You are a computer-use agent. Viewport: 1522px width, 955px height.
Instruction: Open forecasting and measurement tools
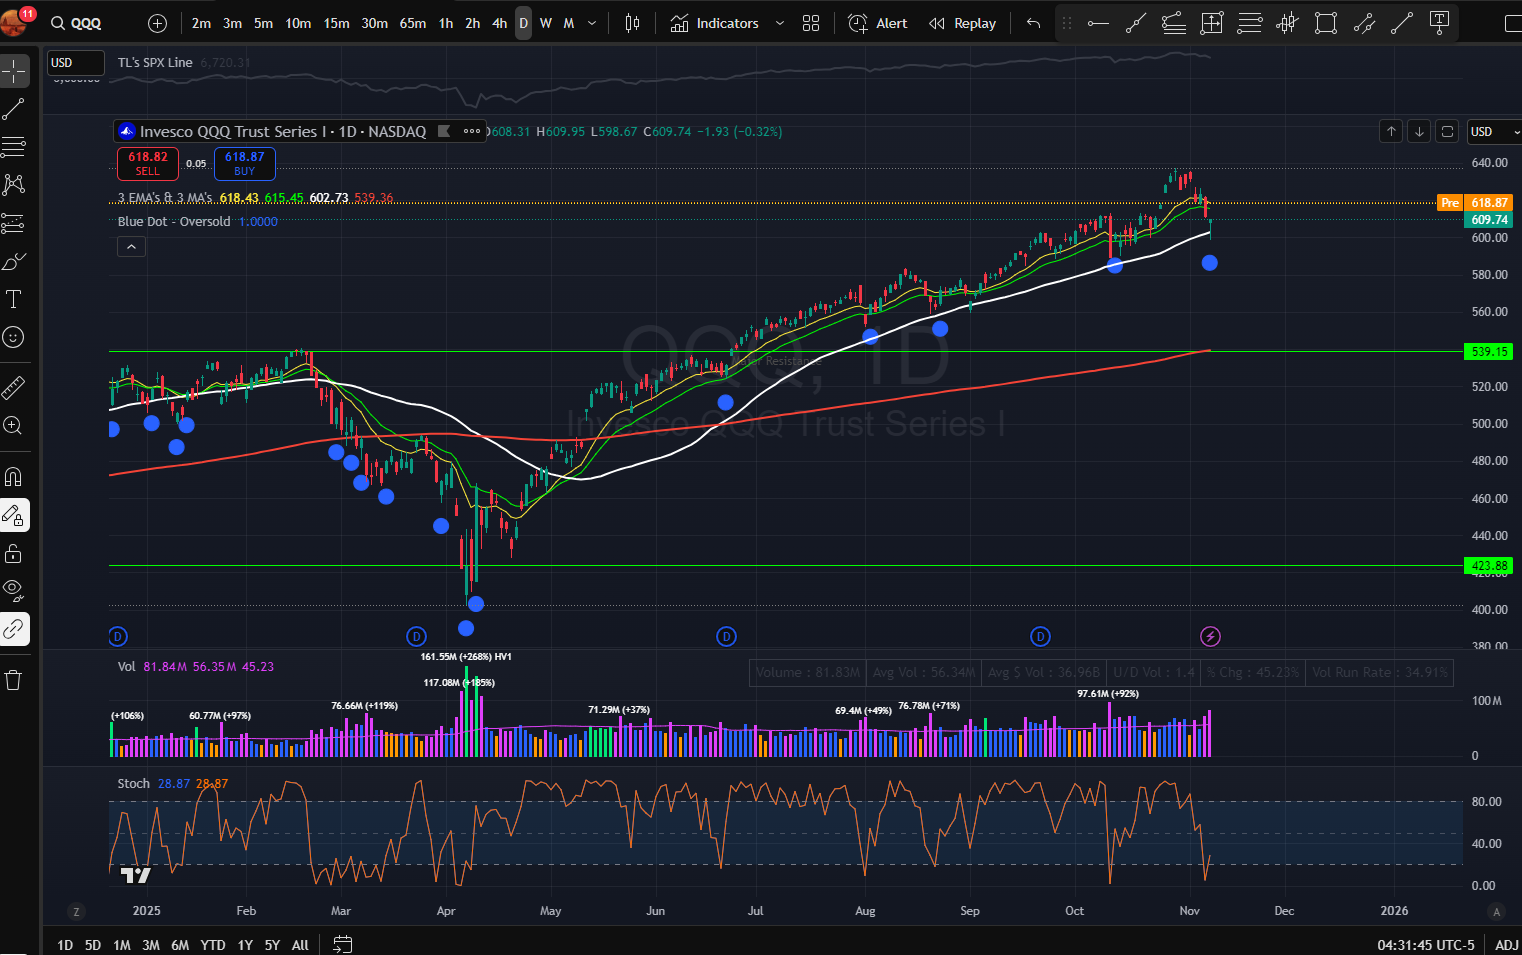tap(14, 223)
